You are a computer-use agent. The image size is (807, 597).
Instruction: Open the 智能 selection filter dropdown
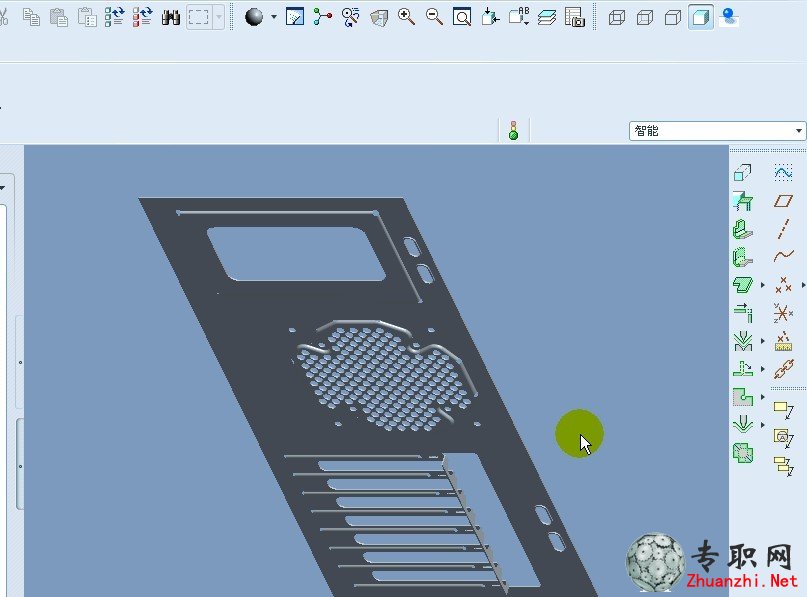717,131
